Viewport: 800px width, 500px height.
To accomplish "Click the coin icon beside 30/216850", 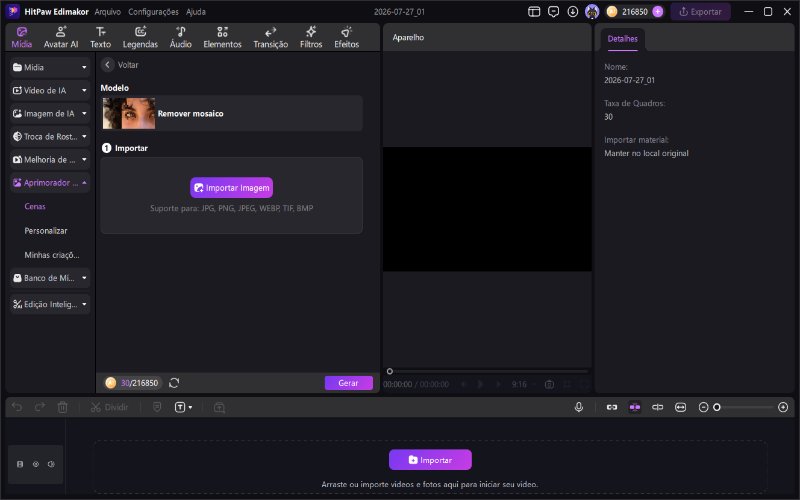I will tap(111, 383).
